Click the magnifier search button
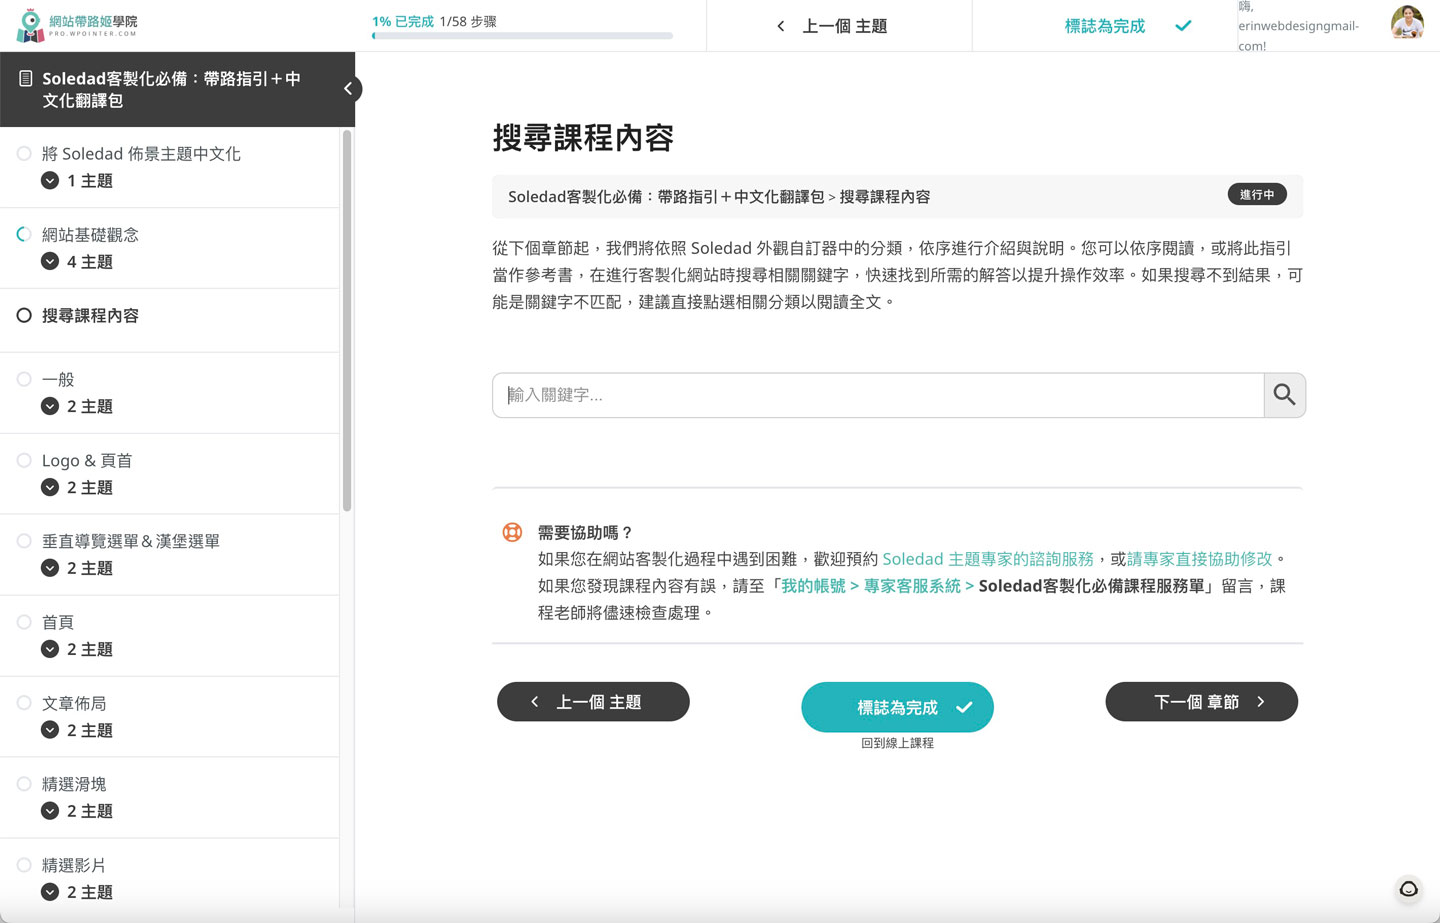Viewport: 1440px width, 923px height. click(x=1284, y=395)
